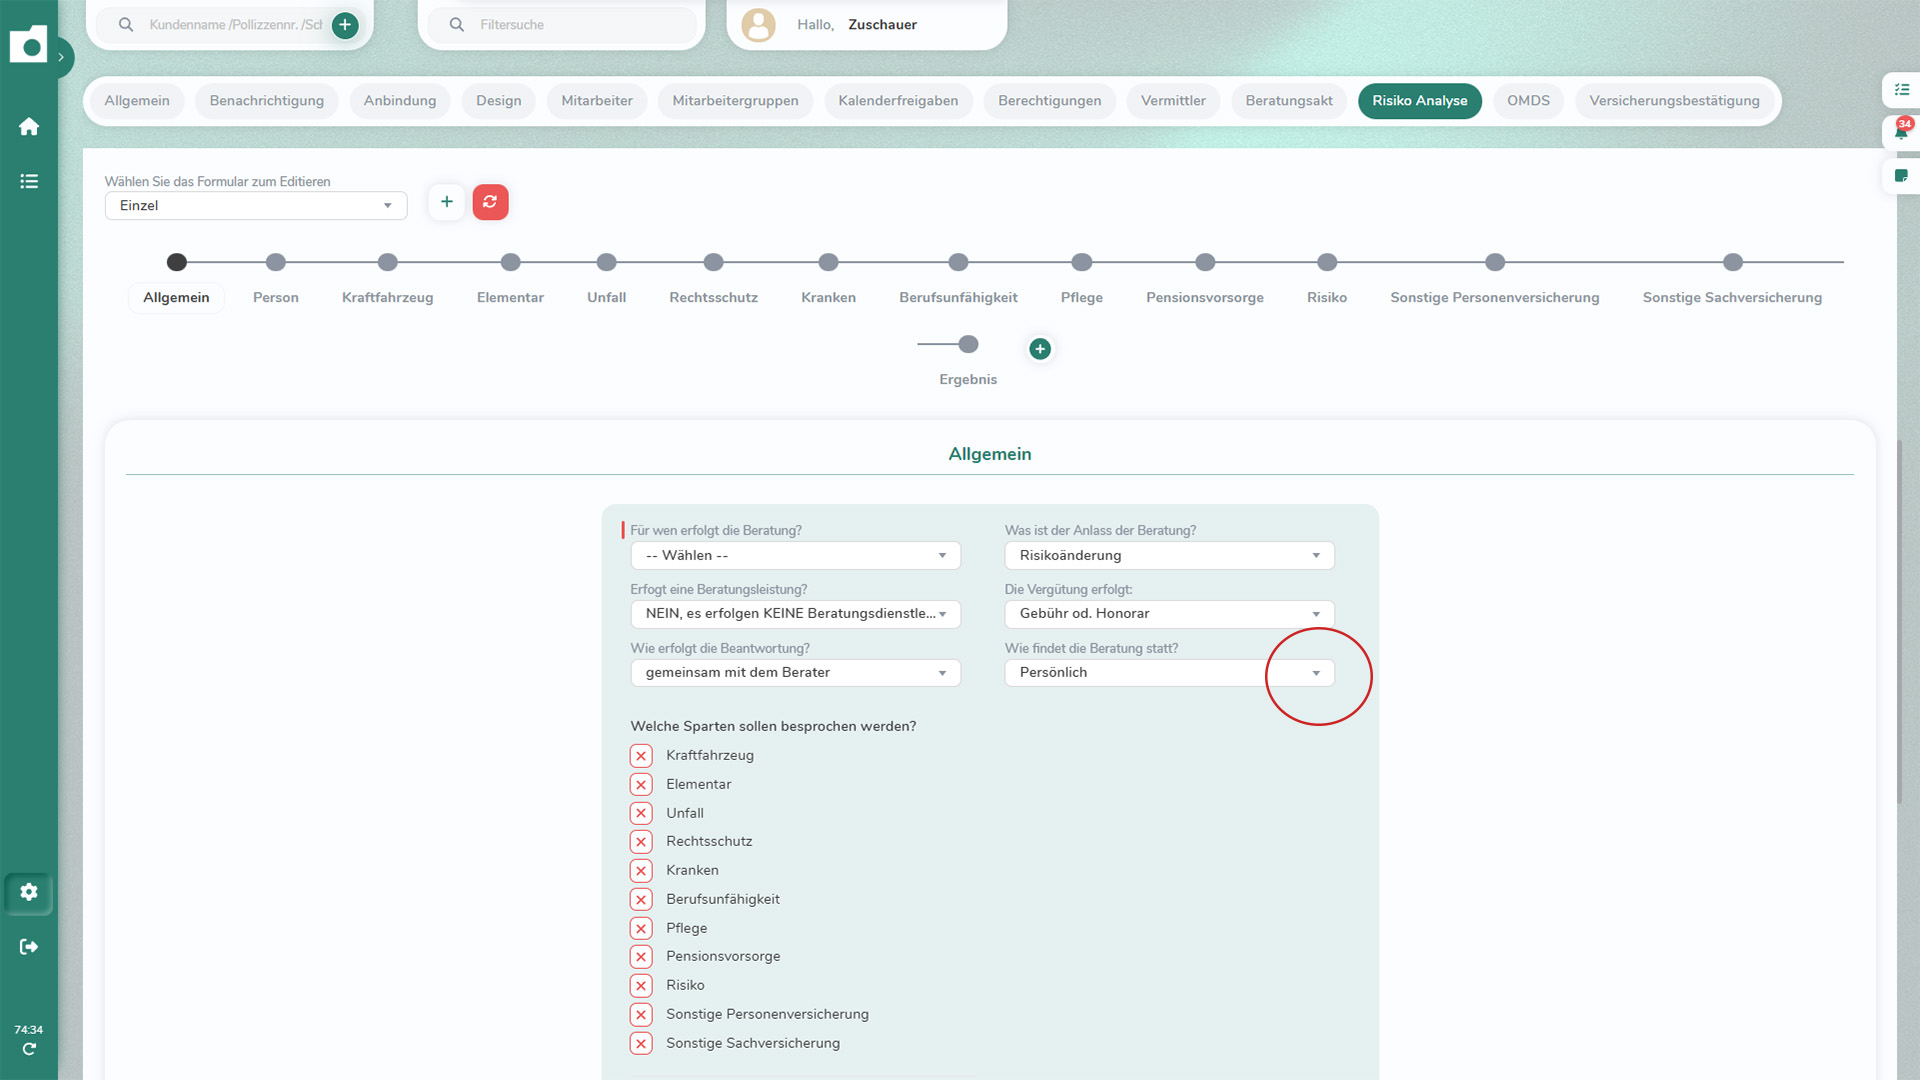Add a step using the plus beside Ergebnis
This screenshot has width=1920, height=1080.
tap(1040, 348)
